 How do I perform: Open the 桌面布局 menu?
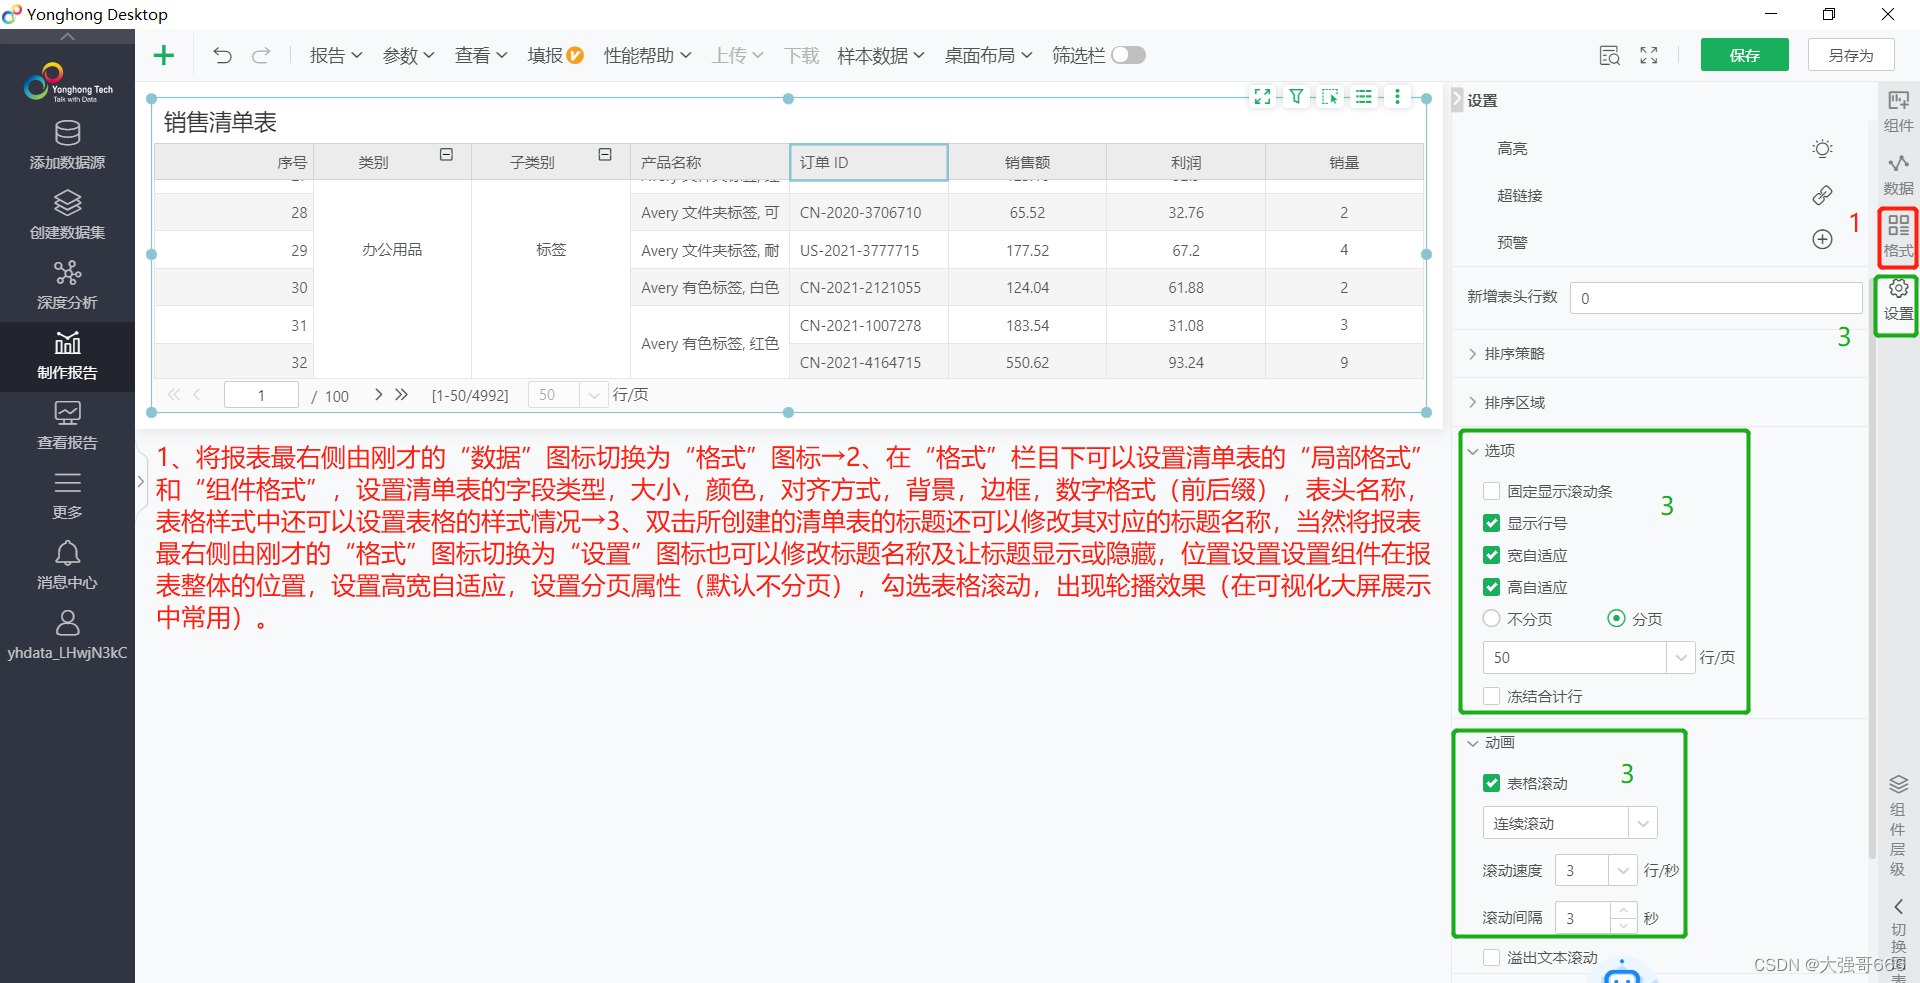pos(988,55)
